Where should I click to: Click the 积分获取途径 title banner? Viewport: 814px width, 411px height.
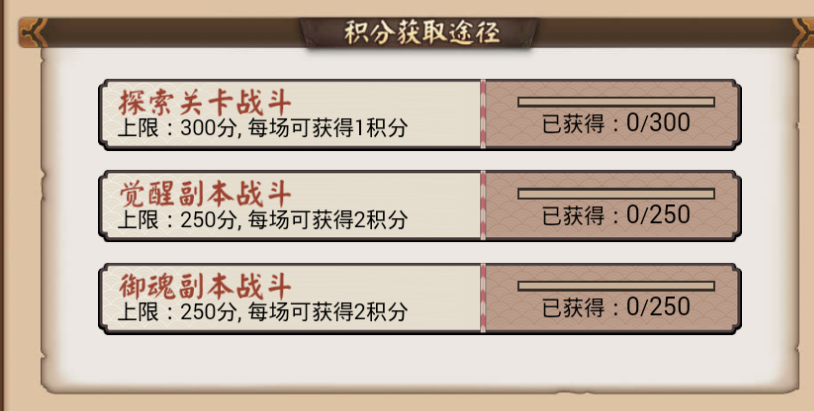click(420, 31)
